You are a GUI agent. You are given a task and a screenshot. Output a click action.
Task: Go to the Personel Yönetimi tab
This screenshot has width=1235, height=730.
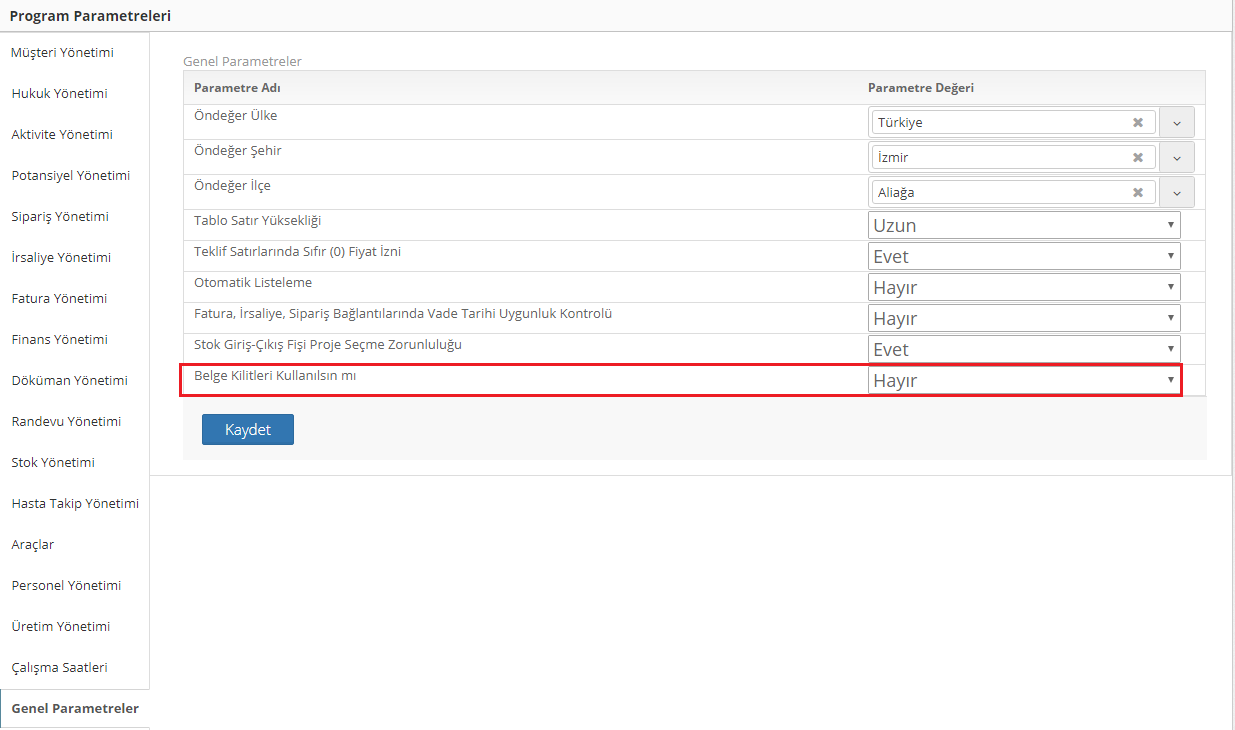pos(66,585)
